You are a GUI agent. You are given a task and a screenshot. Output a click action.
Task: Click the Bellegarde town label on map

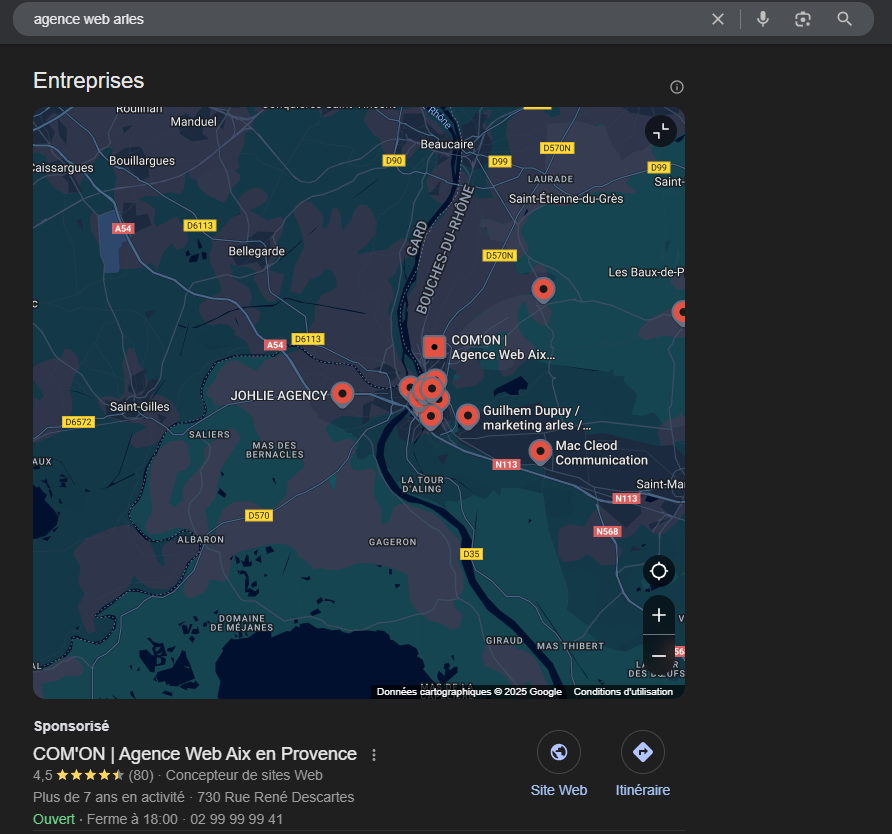[257, 251]
